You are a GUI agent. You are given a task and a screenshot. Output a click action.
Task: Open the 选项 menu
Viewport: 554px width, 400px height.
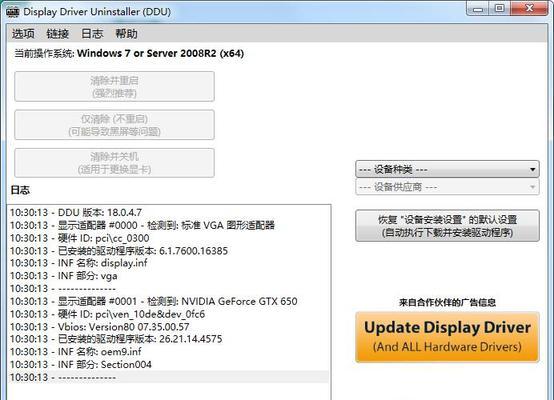[x=23, y=34]
